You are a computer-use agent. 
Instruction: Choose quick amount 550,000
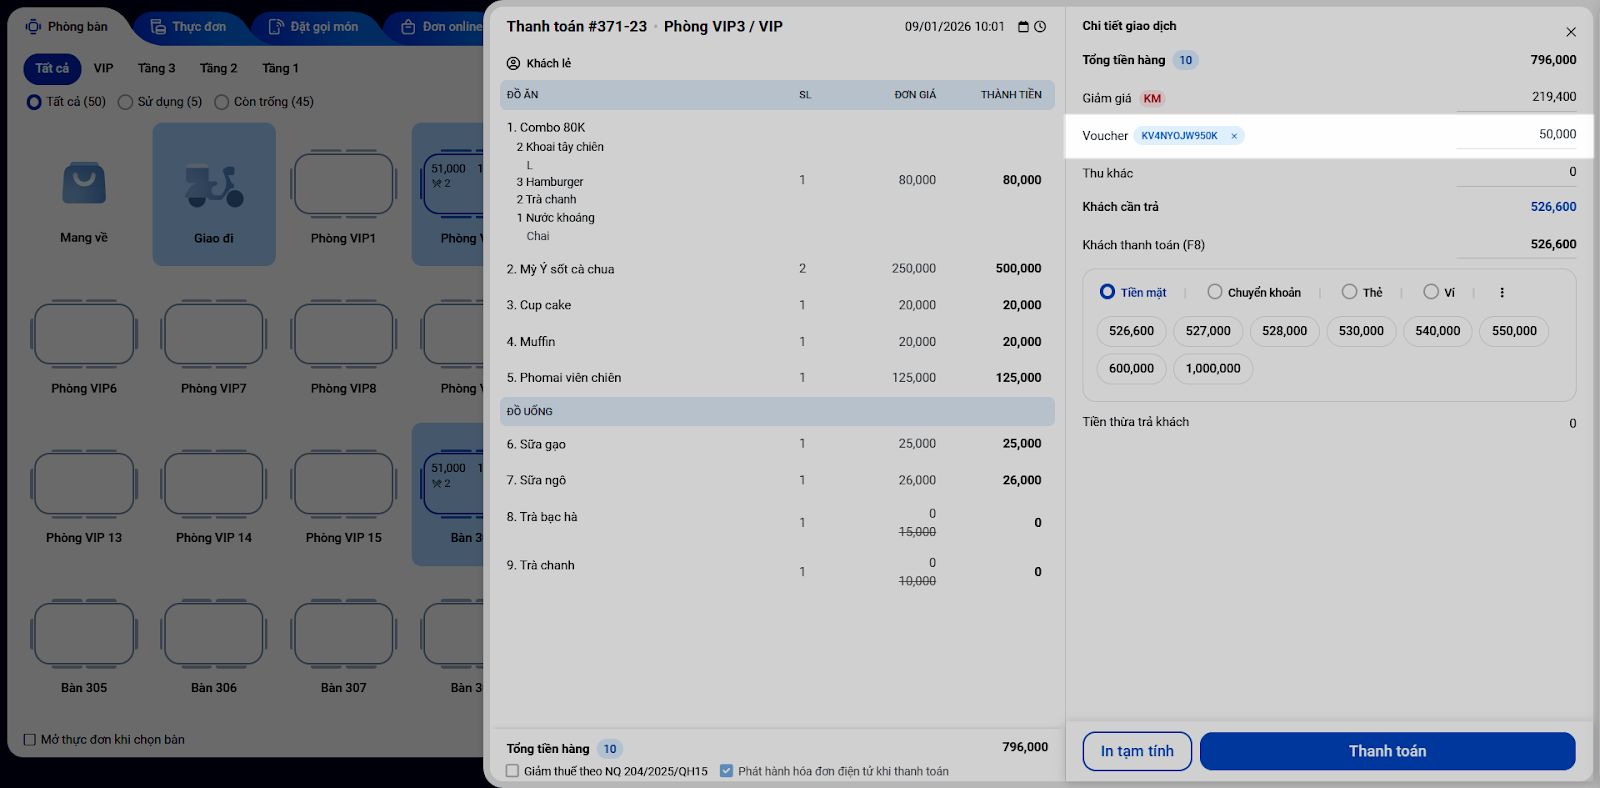click(x=1514, y=331)
